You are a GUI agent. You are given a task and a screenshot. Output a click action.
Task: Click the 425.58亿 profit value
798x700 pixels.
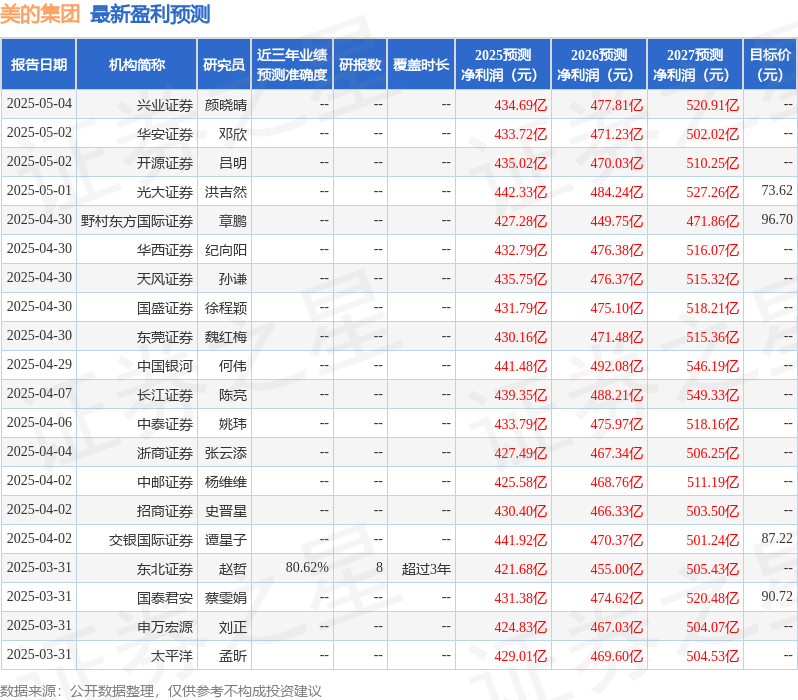tap(521, 483)
